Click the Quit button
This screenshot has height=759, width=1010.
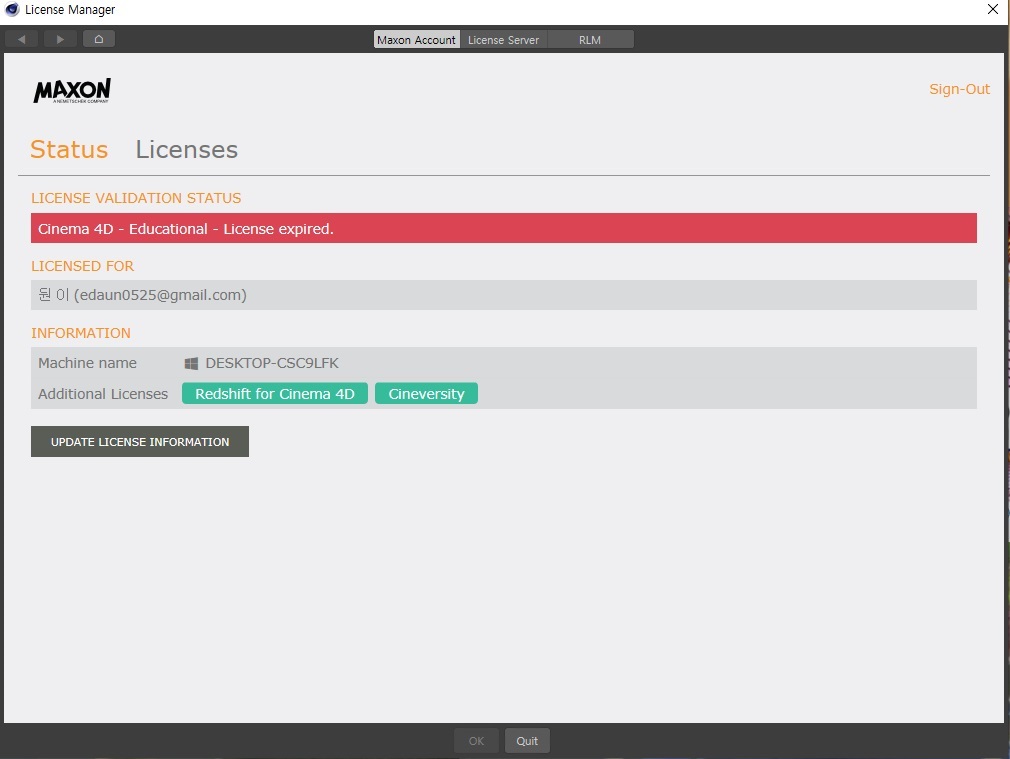point(527,741)
